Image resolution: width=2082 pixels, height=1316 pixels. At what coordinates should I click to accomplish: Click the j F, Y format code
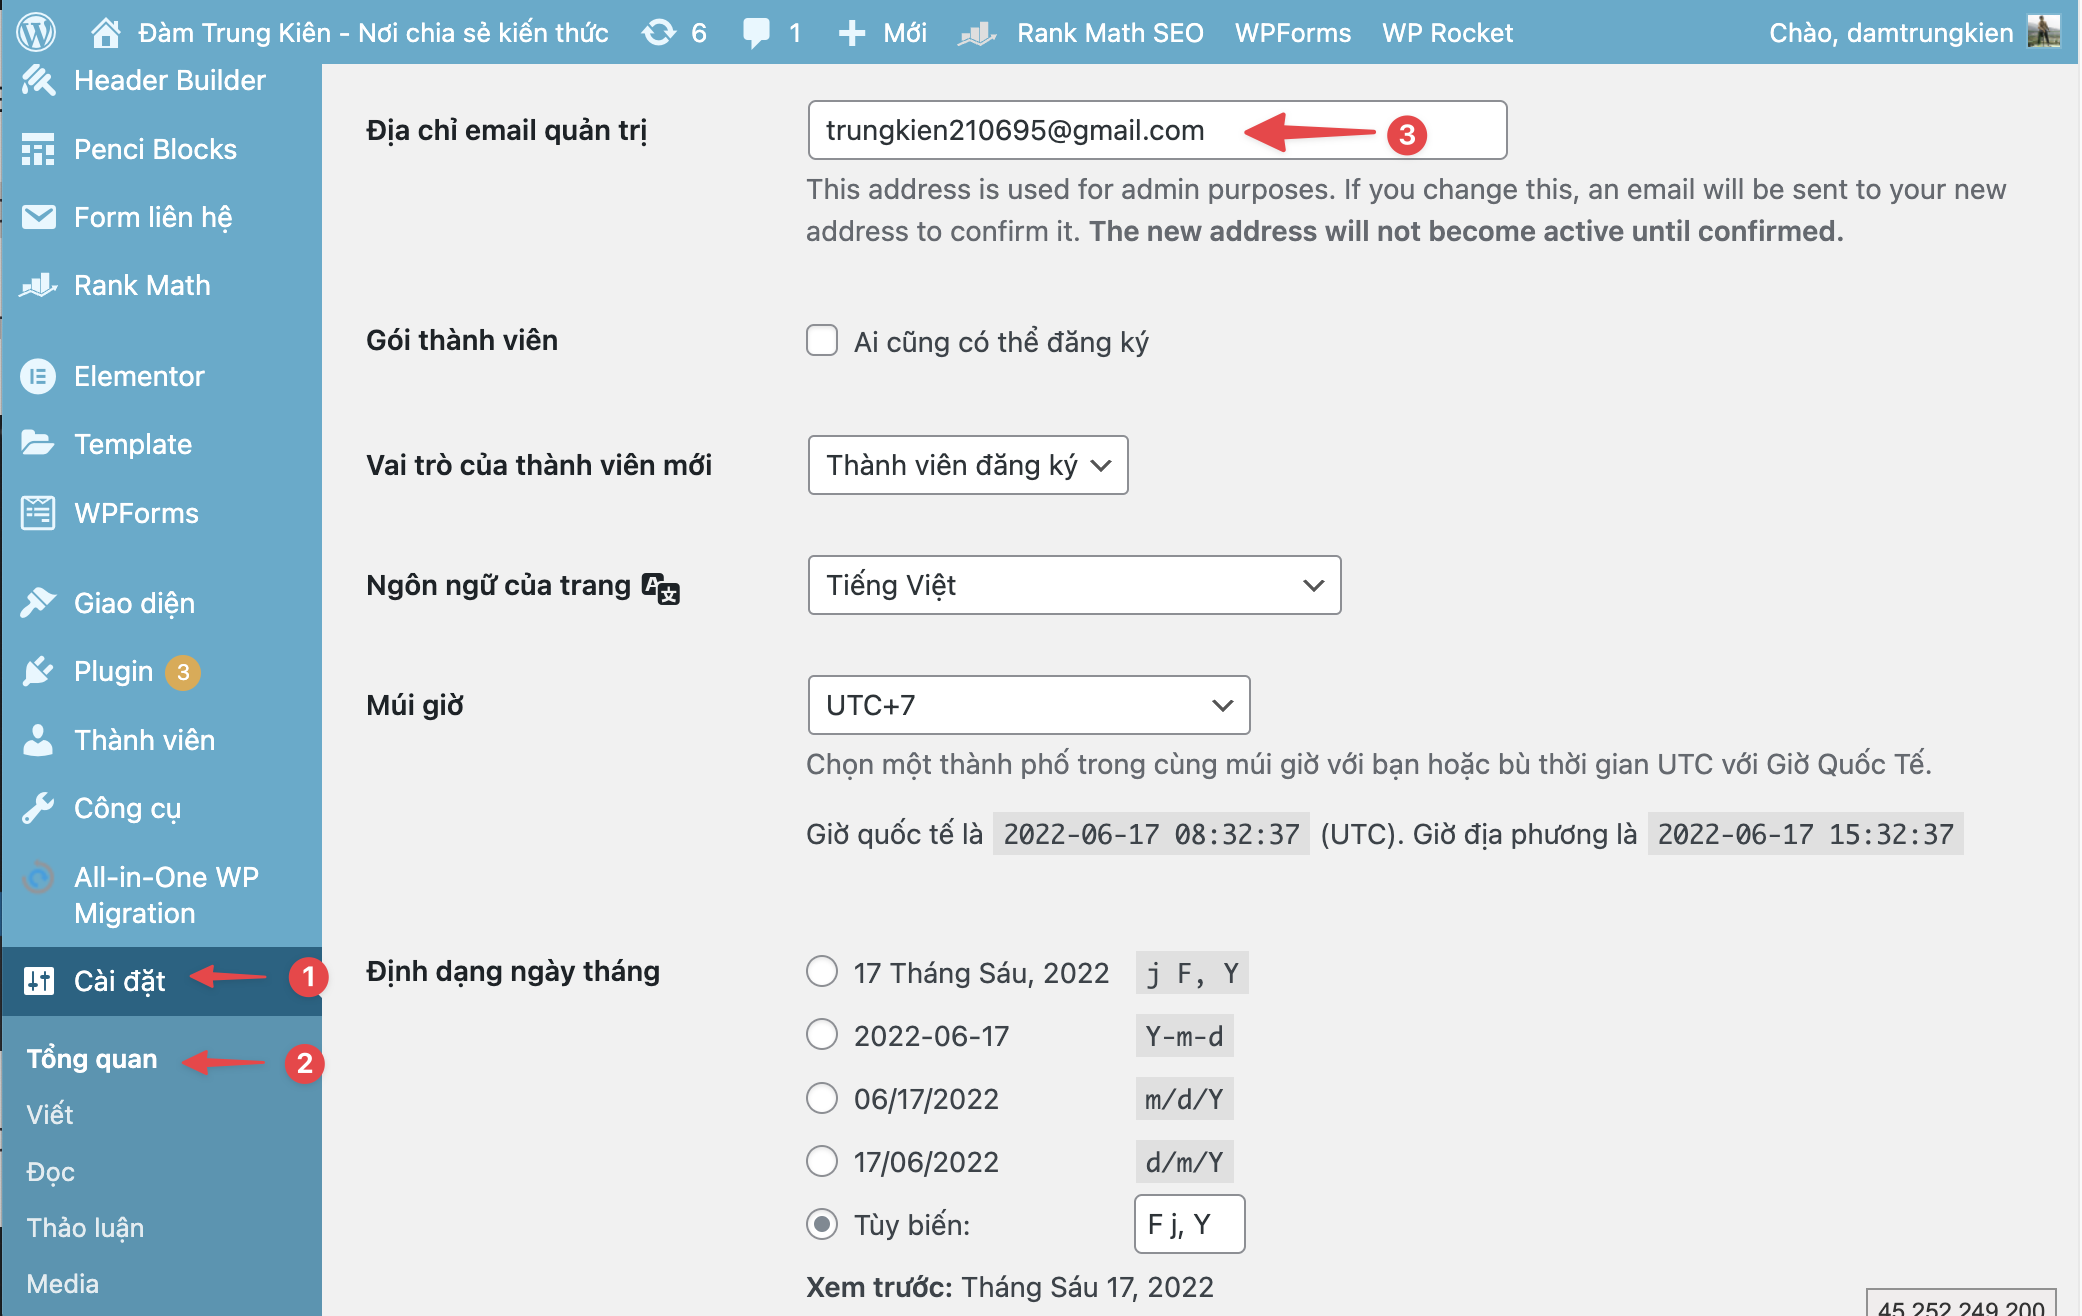tap(1192, 973)
